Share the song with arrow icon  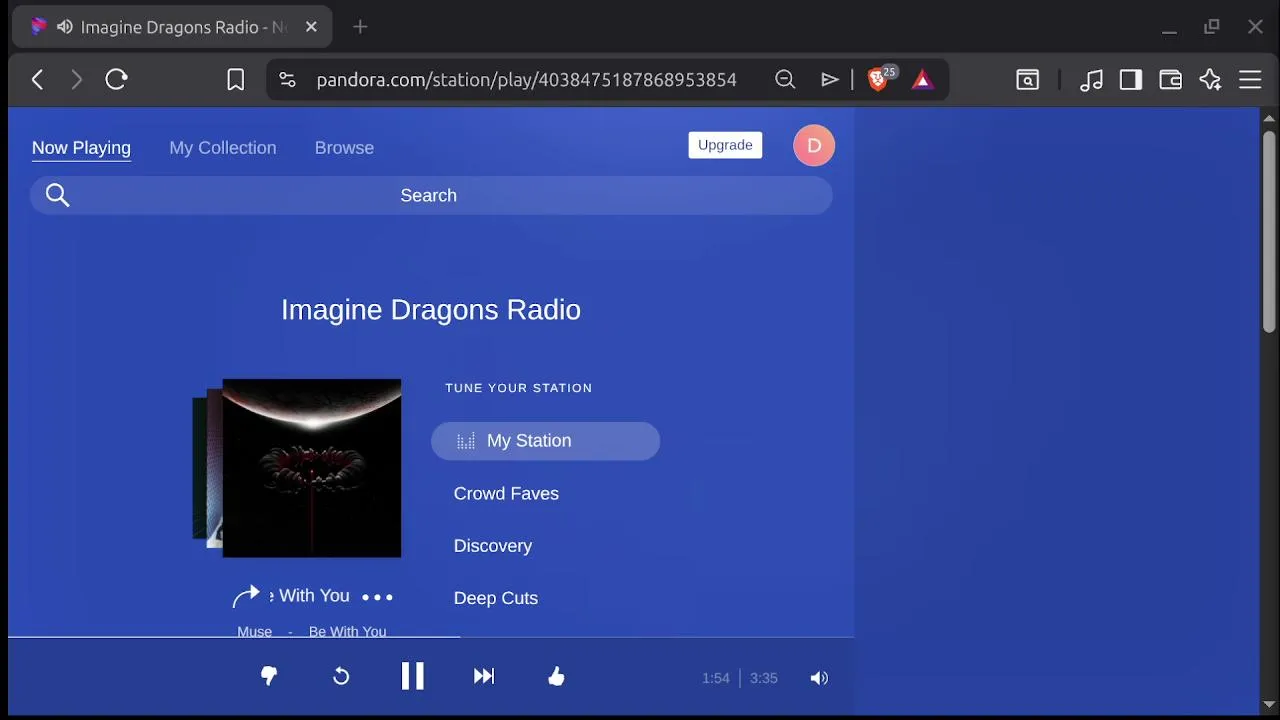pyautogui.click(x=246, y=597)
